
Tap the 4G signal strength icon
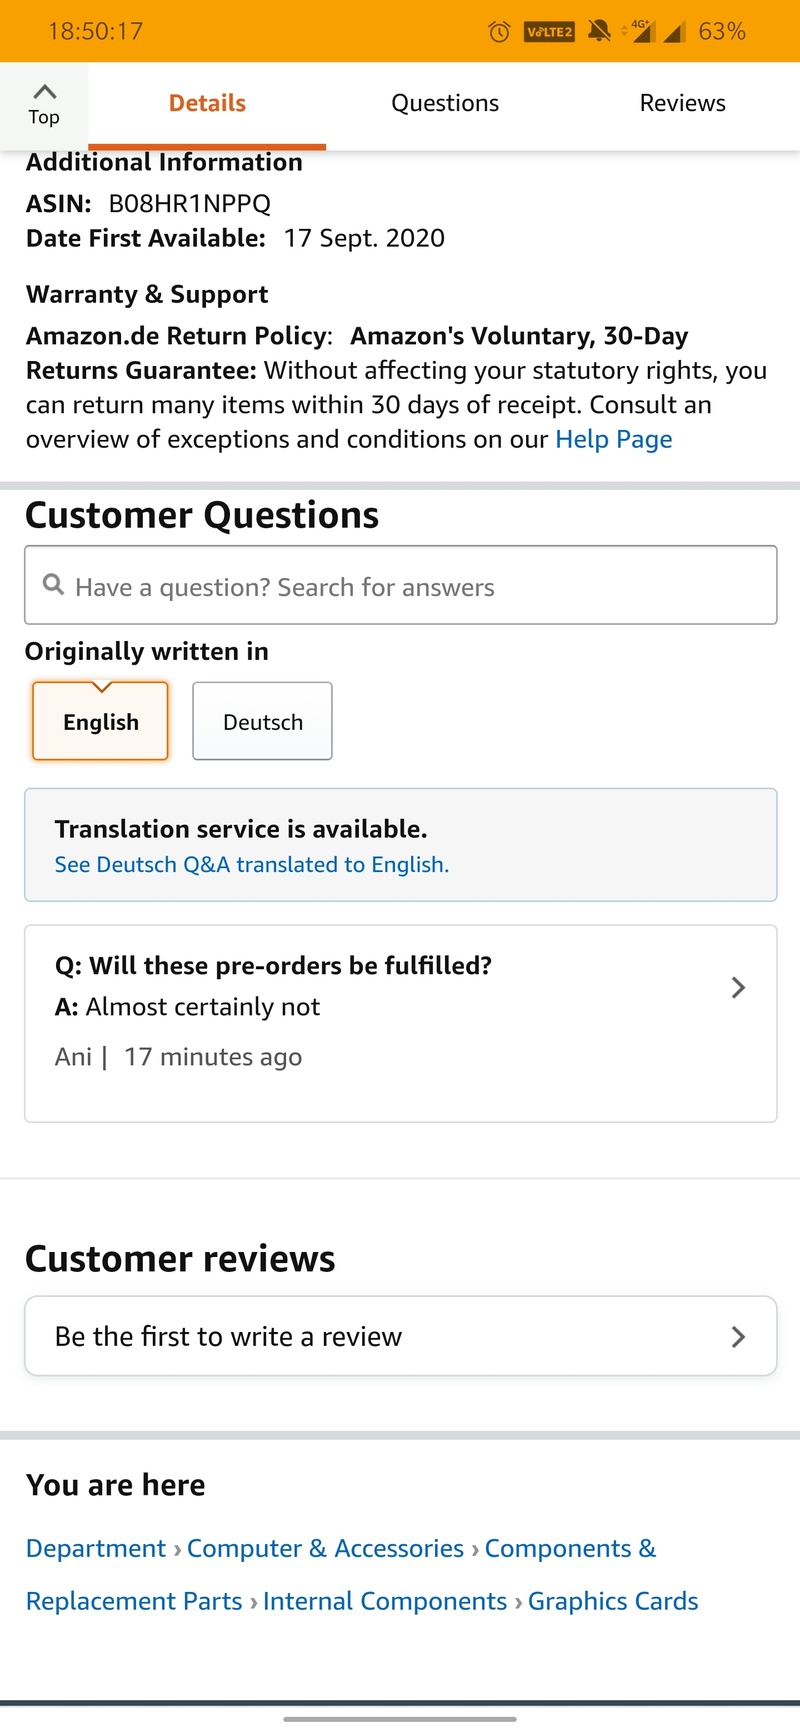pos(642,31)
